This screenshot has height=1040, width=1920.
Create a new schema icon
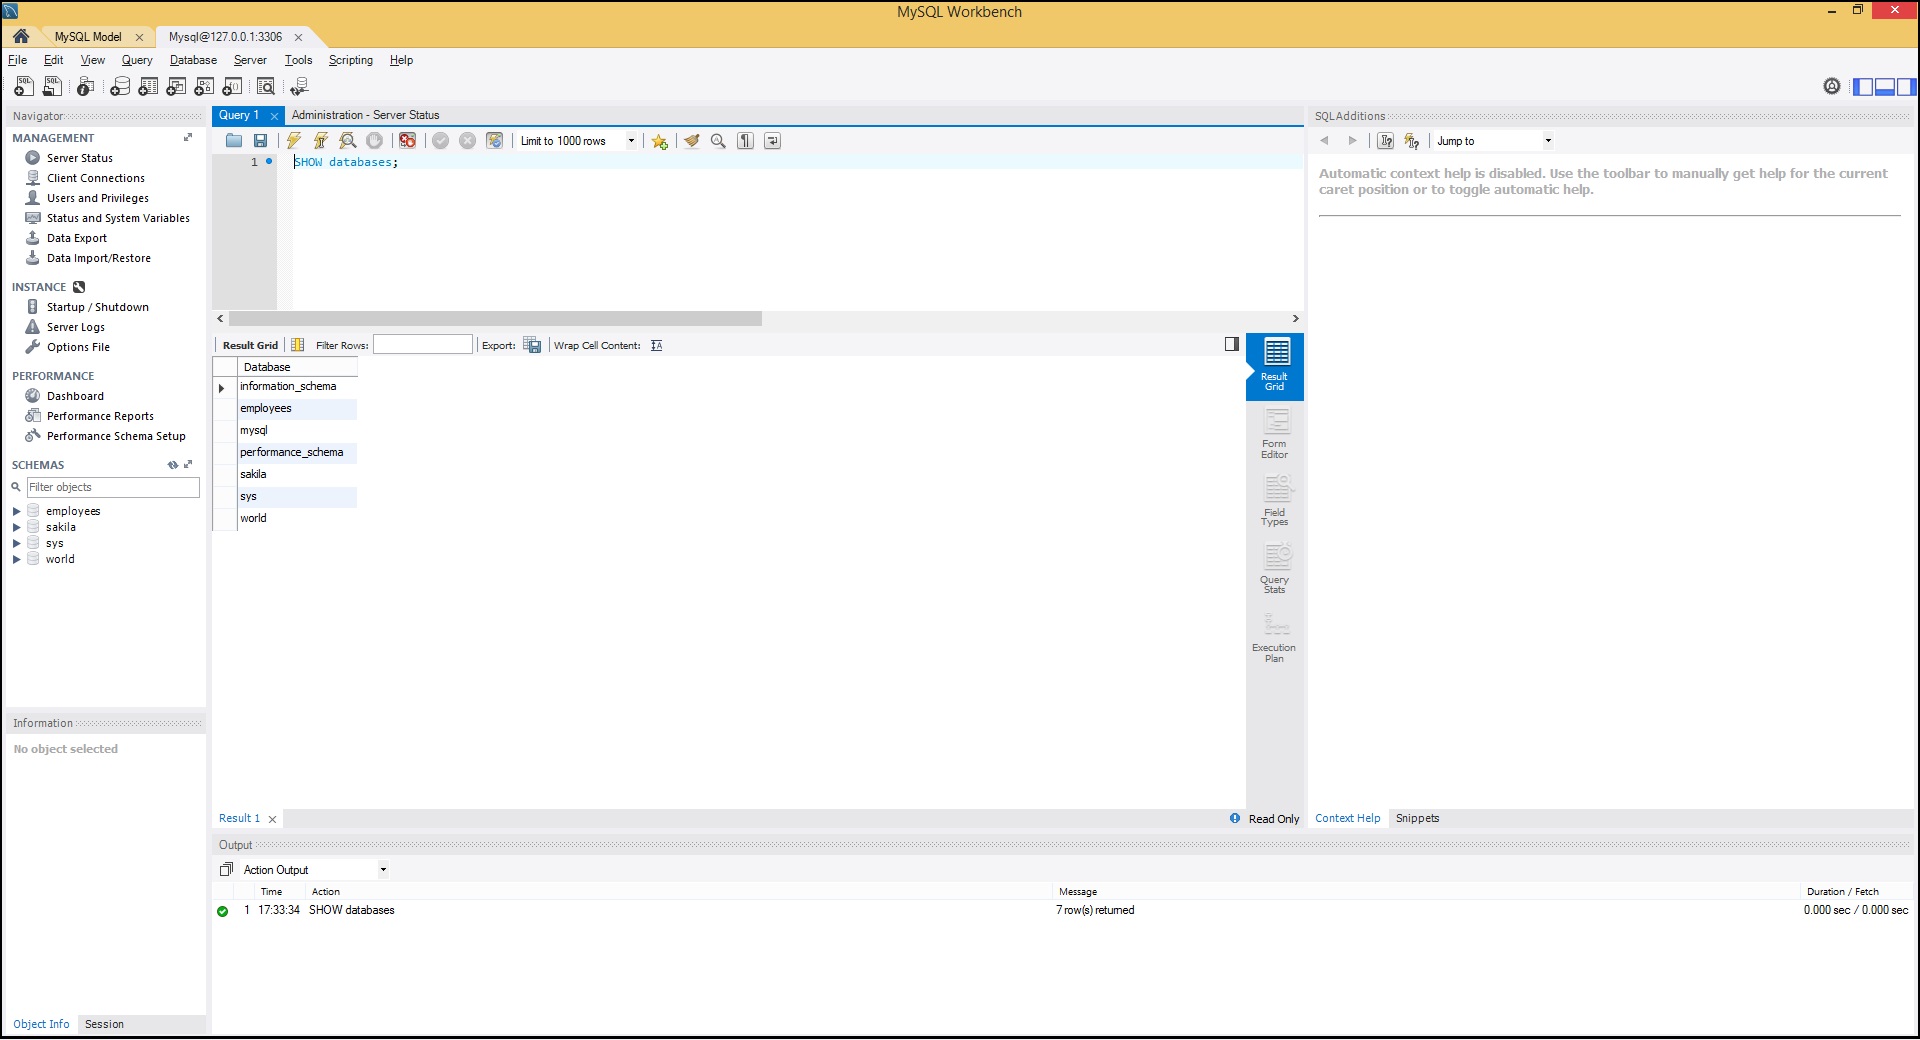[120, 87]
